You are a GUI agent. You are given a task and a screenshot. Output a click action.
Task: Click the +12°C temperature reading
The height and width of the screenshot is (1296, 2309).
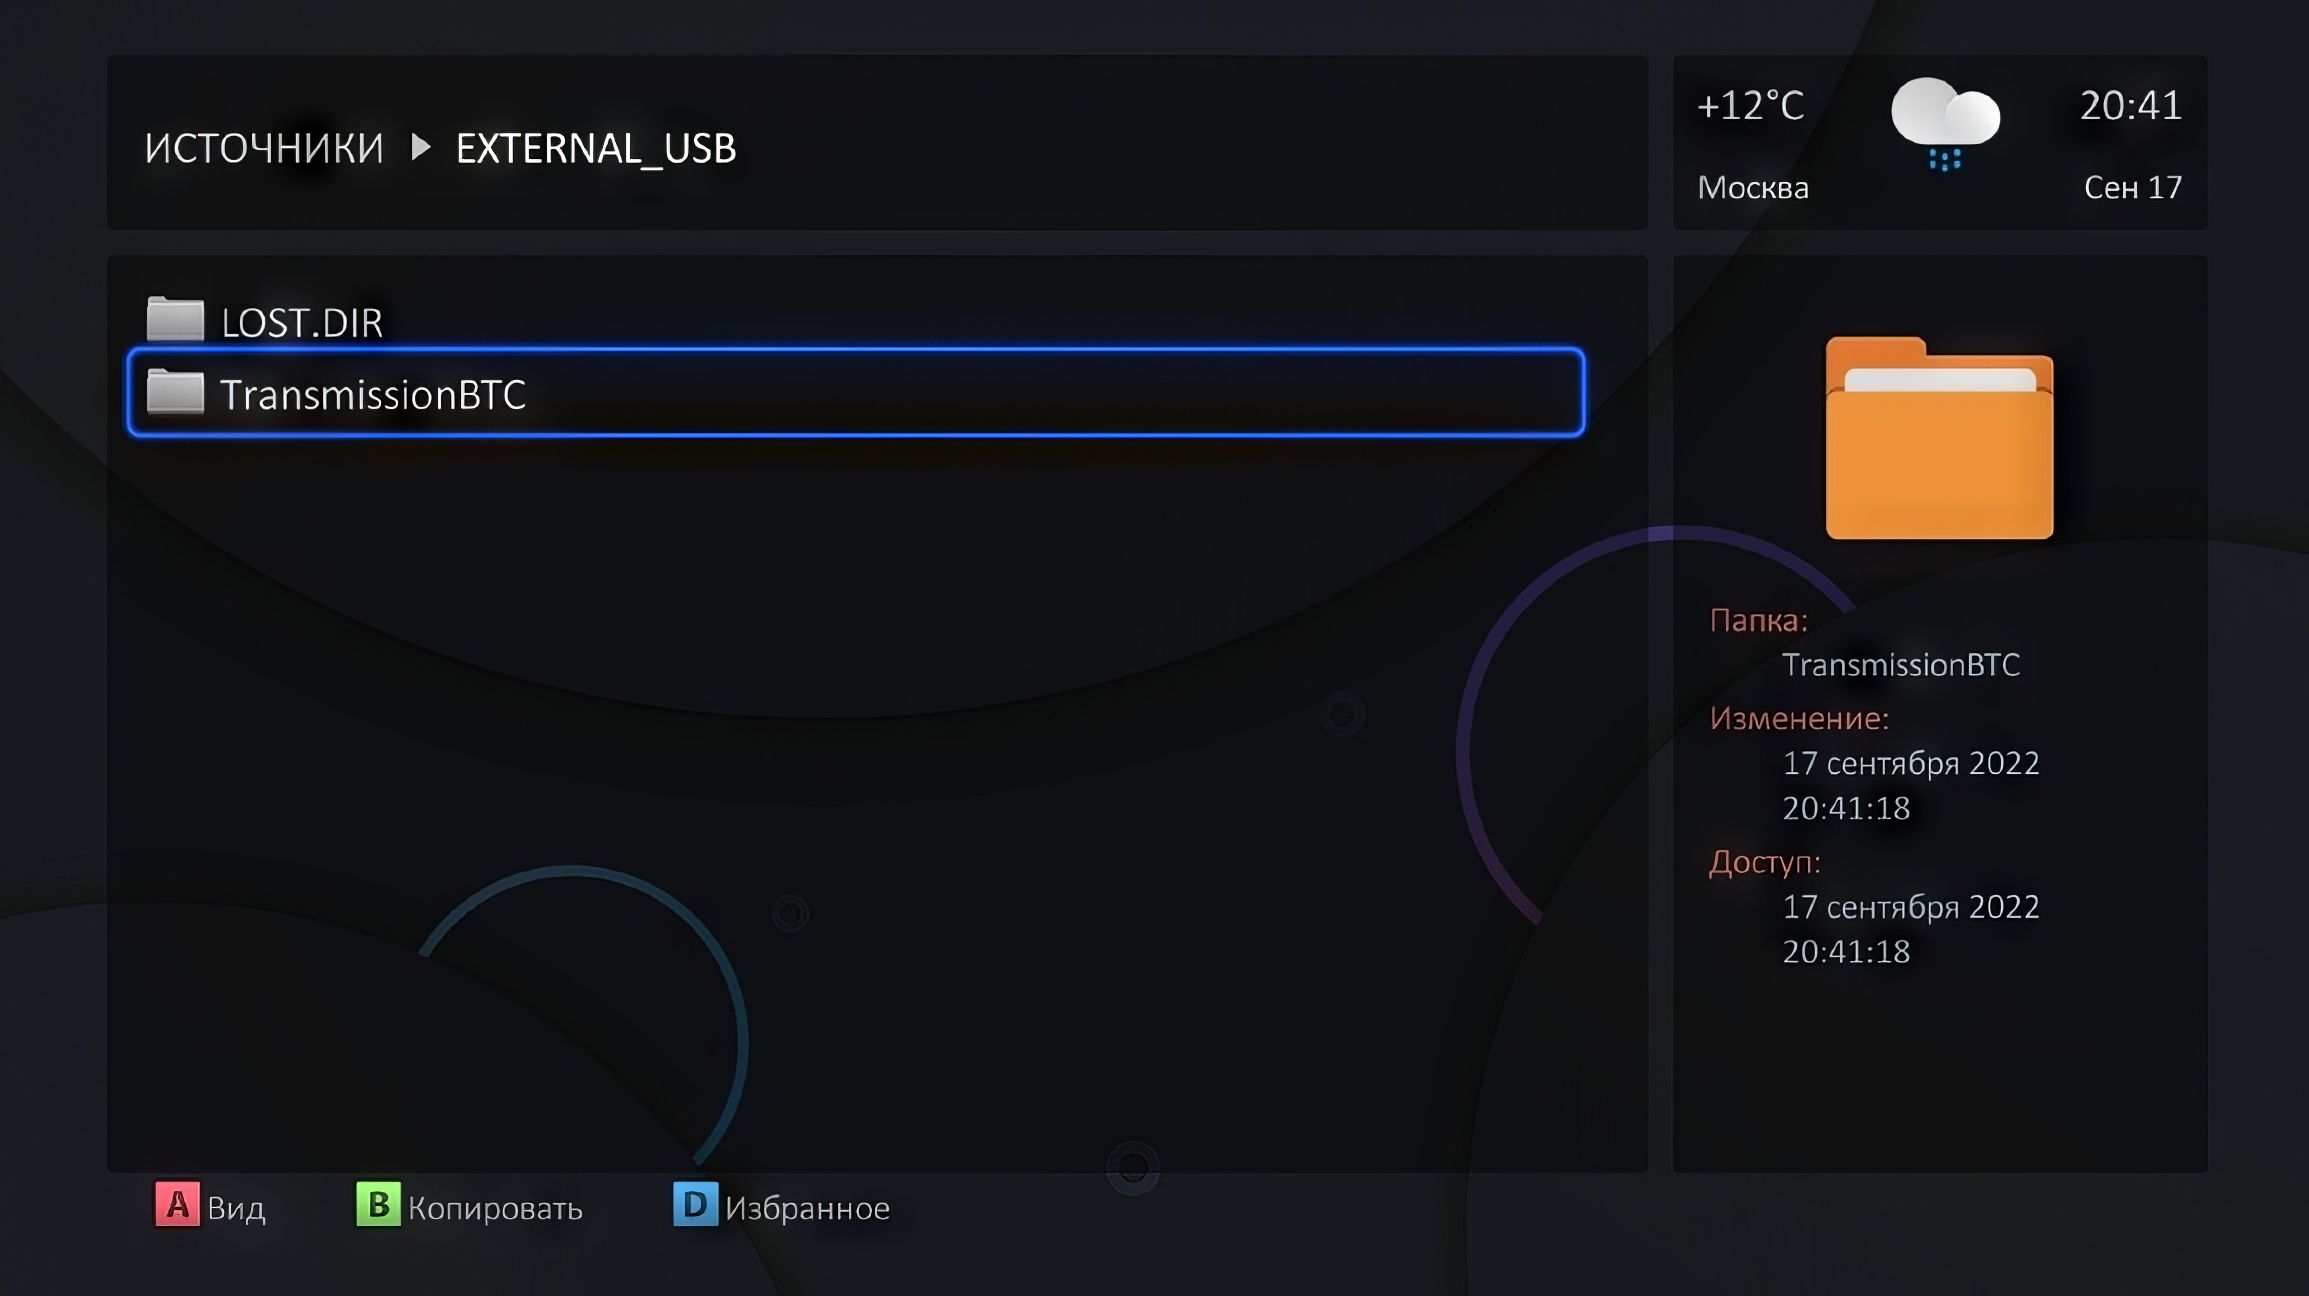[x=1750, y=105]
